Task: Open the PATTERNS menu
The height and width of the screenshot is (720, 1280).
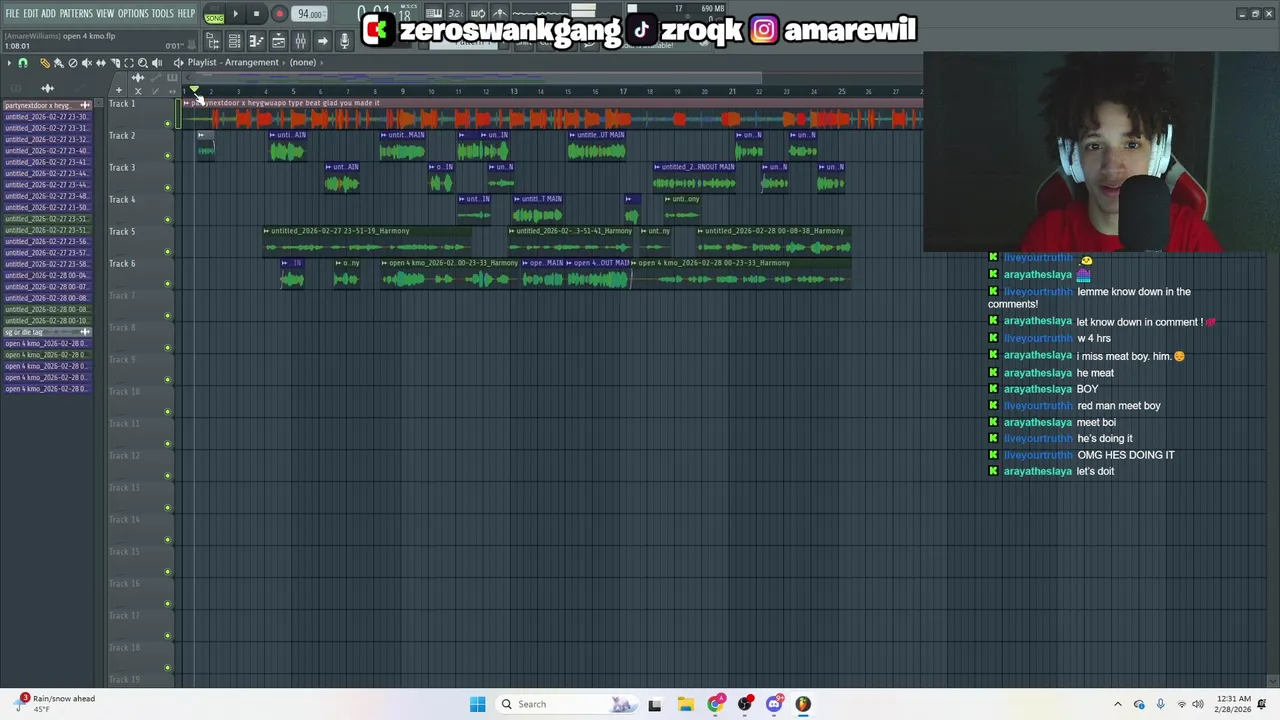Action: pyautogui.click(x=76, y=13)
